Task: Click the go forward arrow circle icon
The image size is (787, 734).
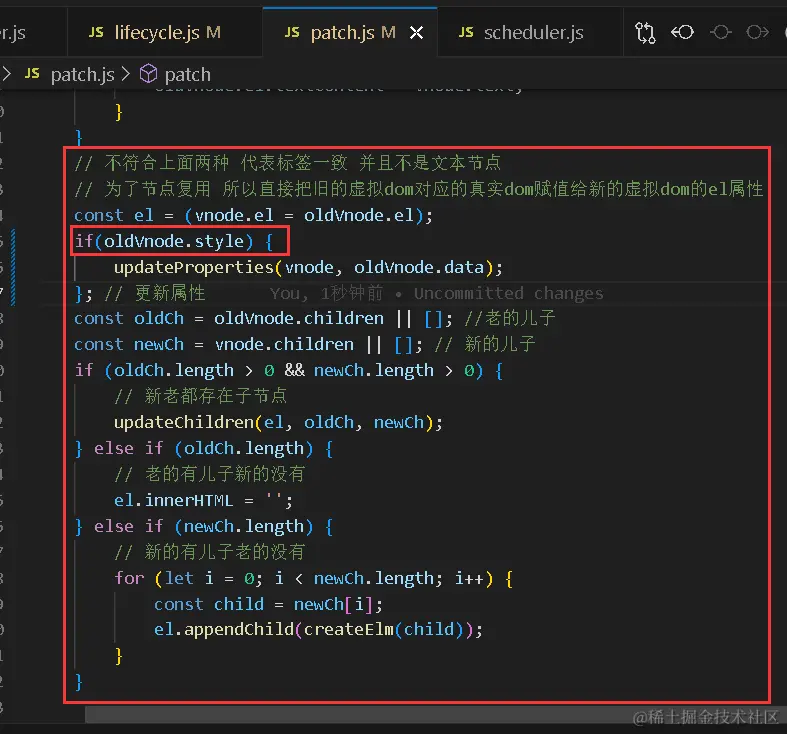Action: coord(757,33)
